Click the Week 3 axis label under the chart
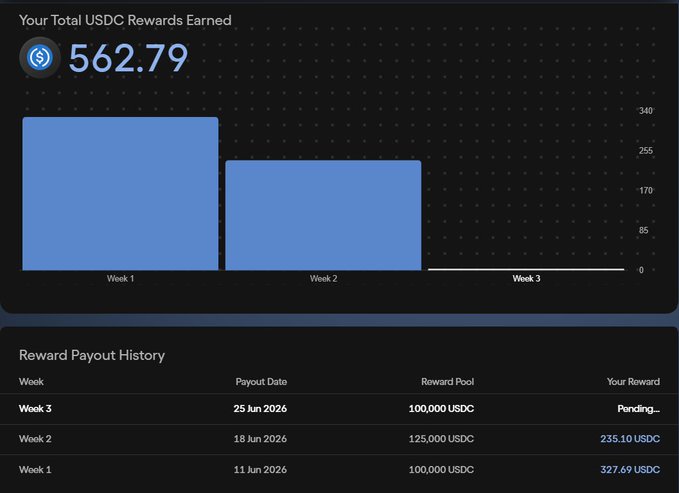Screen dimensions: 679x493 (x=526, y=279)
